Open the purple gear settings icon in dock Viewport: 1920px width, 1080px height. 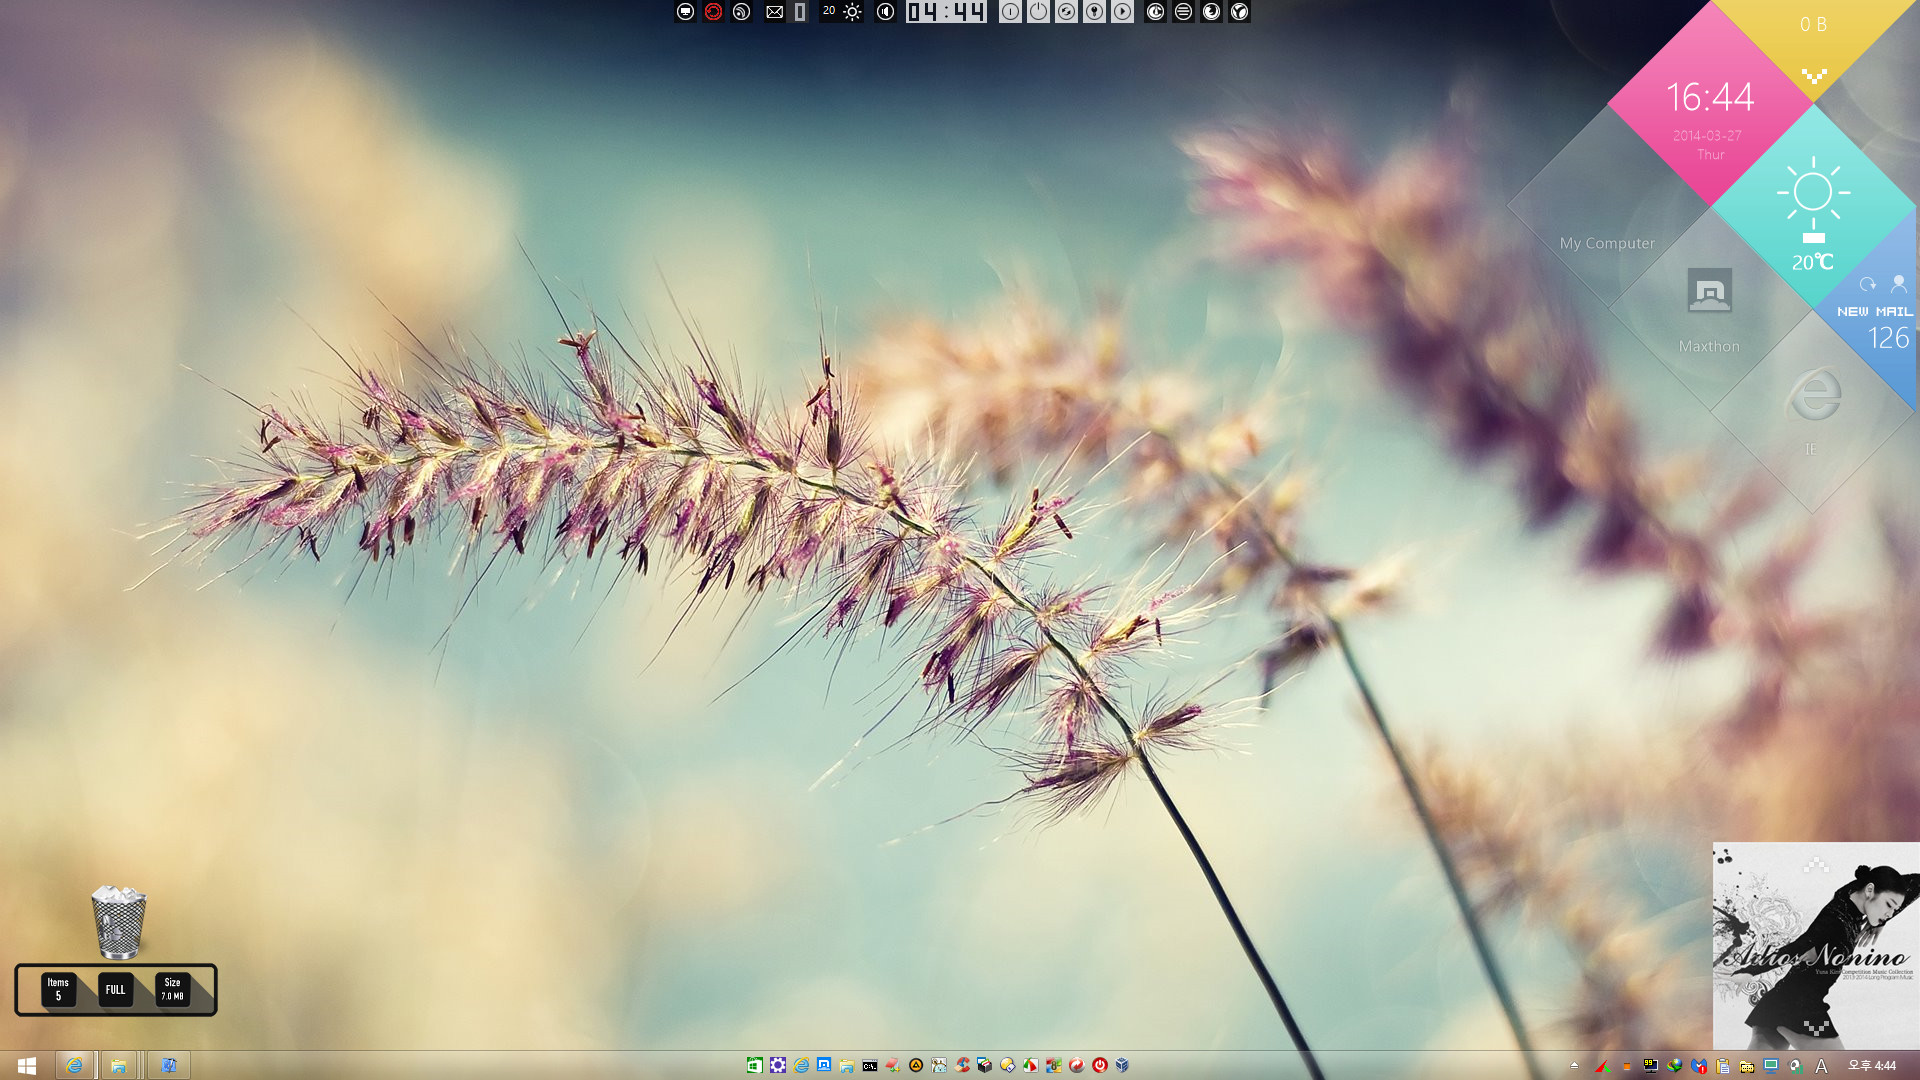pyautogui.click(x=778, y=1065)
